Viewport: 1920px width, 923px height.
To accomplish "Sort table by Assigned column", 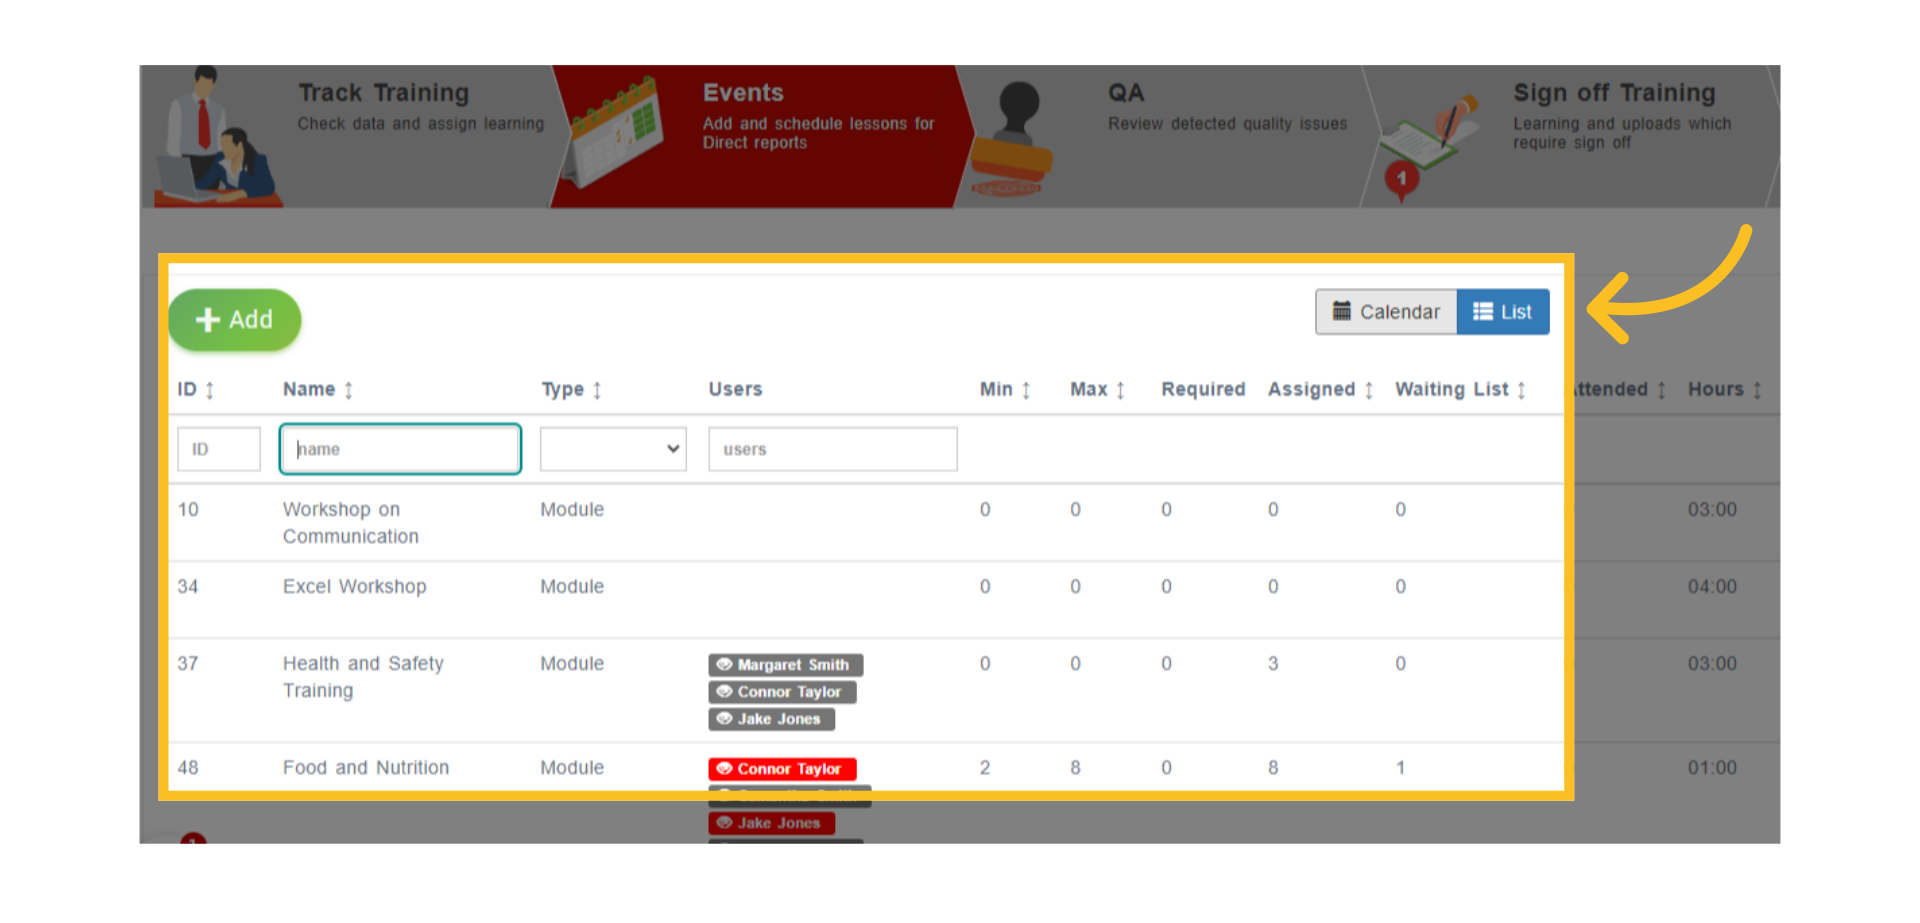I will click(x=1321, y=389).
